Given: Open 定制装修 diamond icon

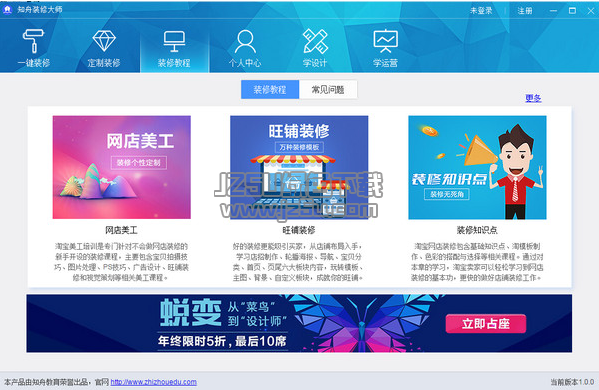Looking at the screenshot, I should click(x=104, y=41).
